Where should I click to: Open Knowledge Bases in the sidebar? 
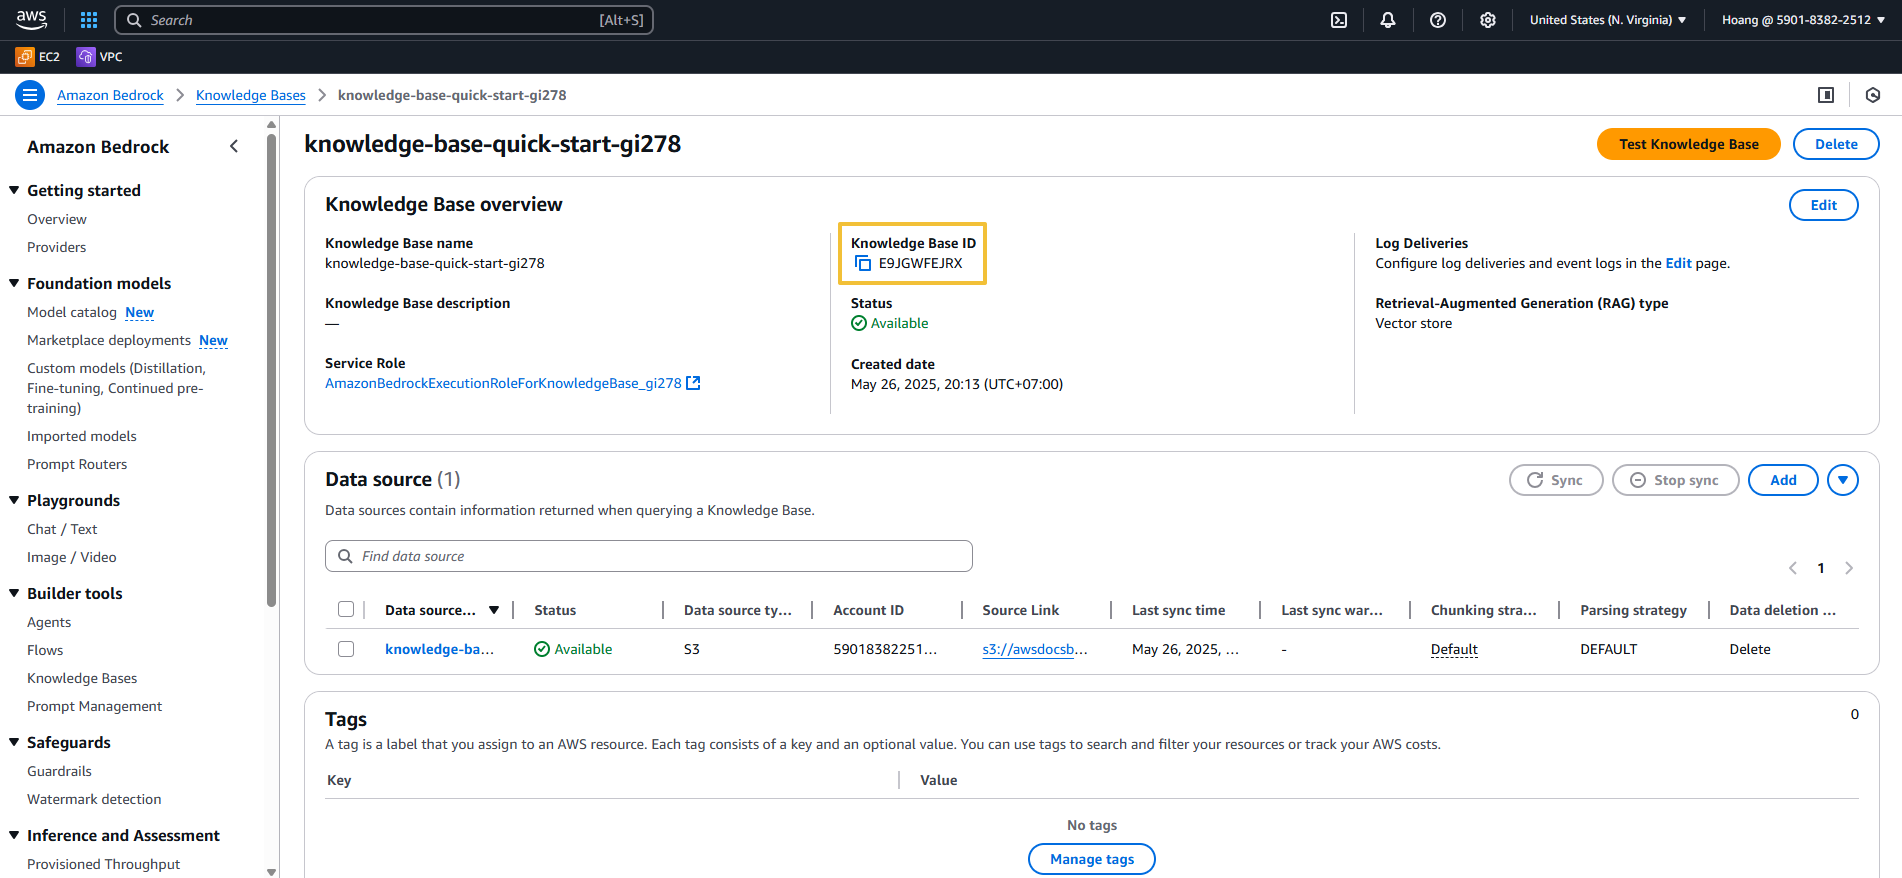(x=82, y=678)
